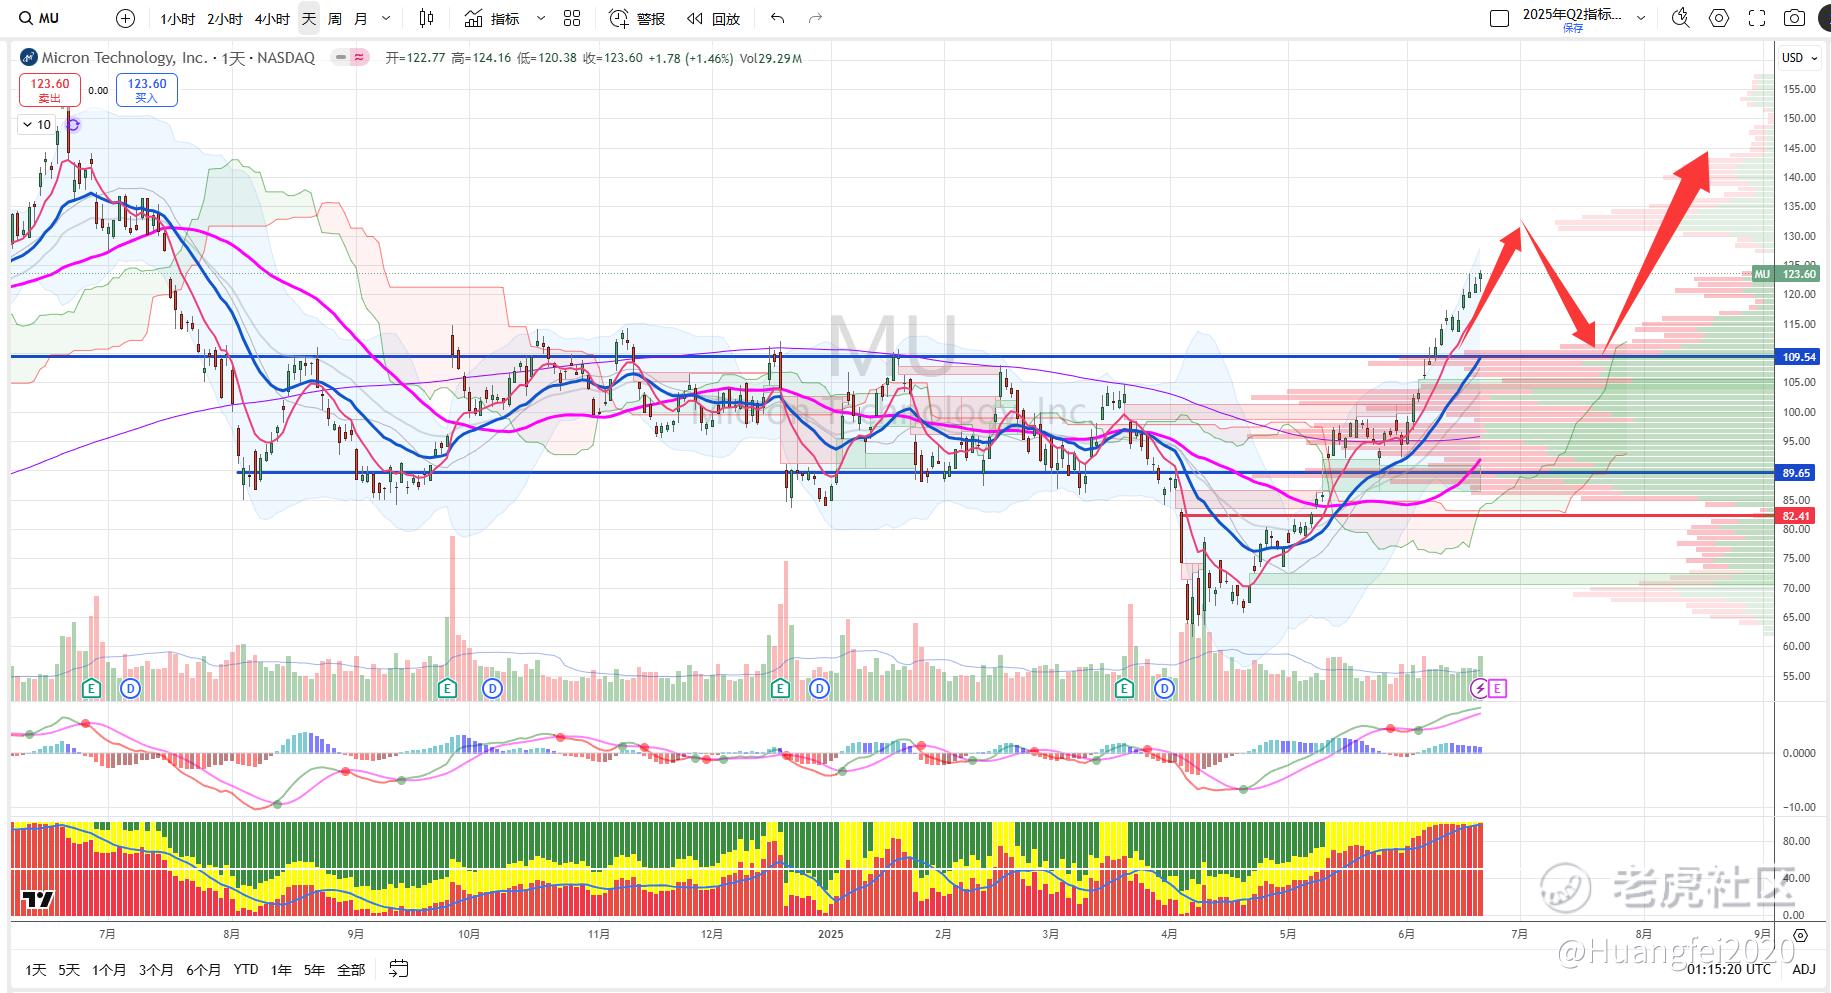Add a comparison symbol with the plus icon

click(x=125, y=18)
